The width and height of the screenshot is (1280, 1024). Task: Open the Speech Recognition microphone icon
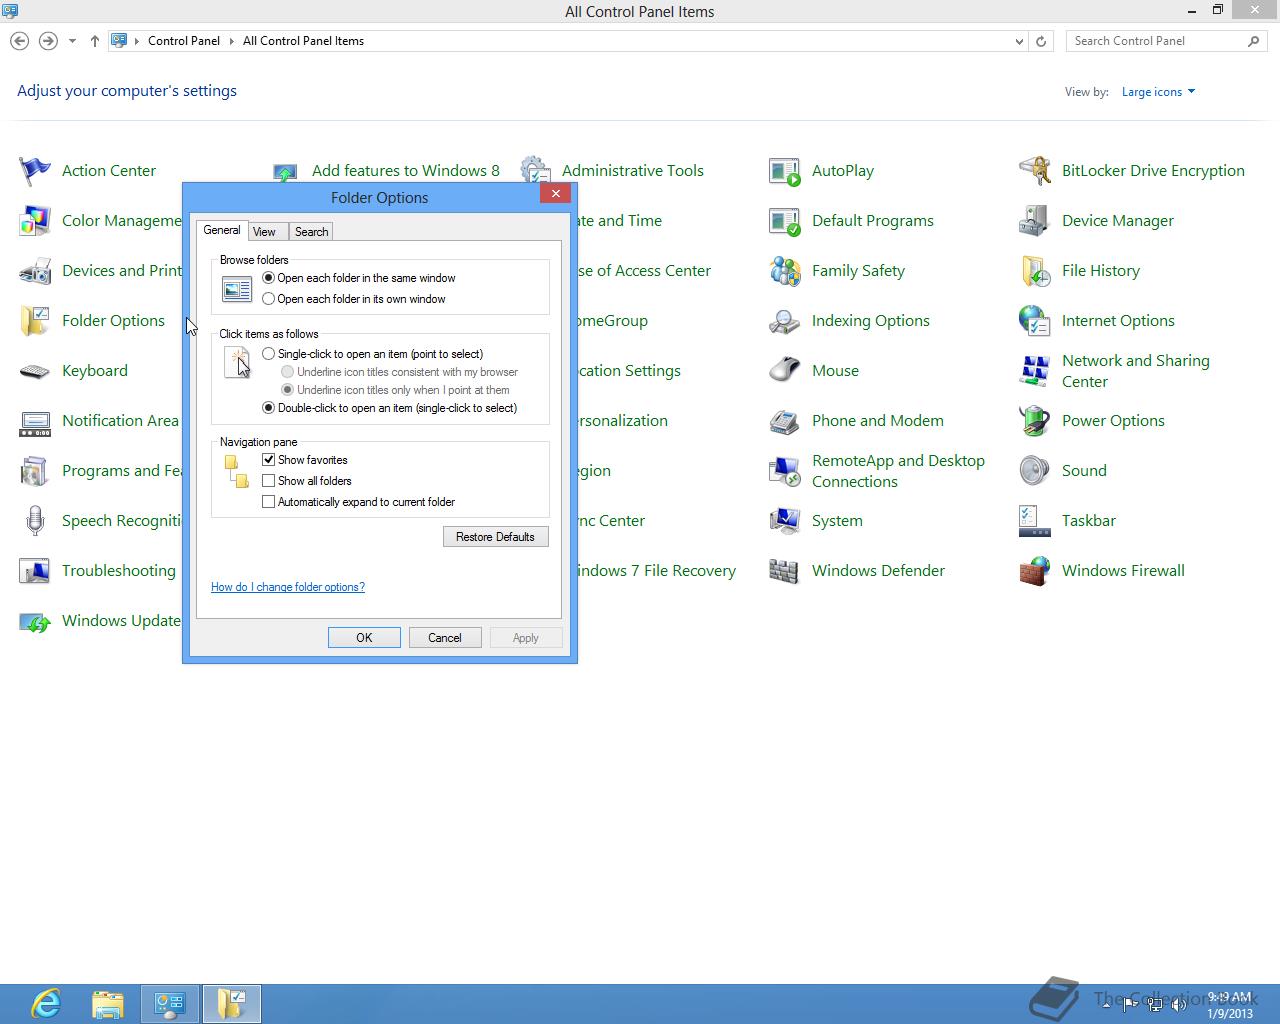coord(35,521)
